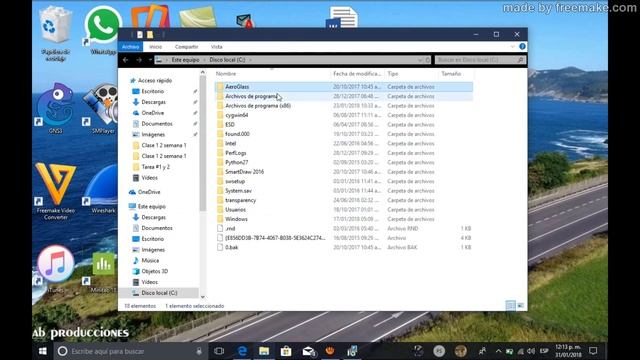Image resolution: width=640 pixels, height=360 pixels.
Task: Click the ESP language indicator
Action: tap(544, 351)
